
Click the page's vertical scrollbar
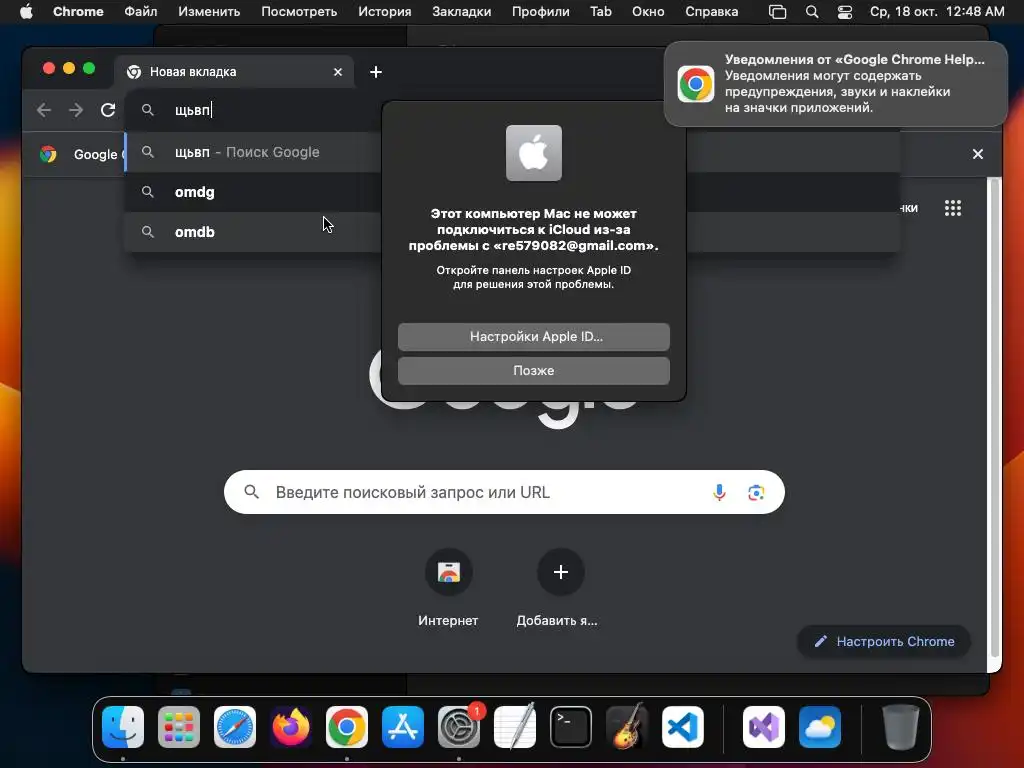(995, 418)
